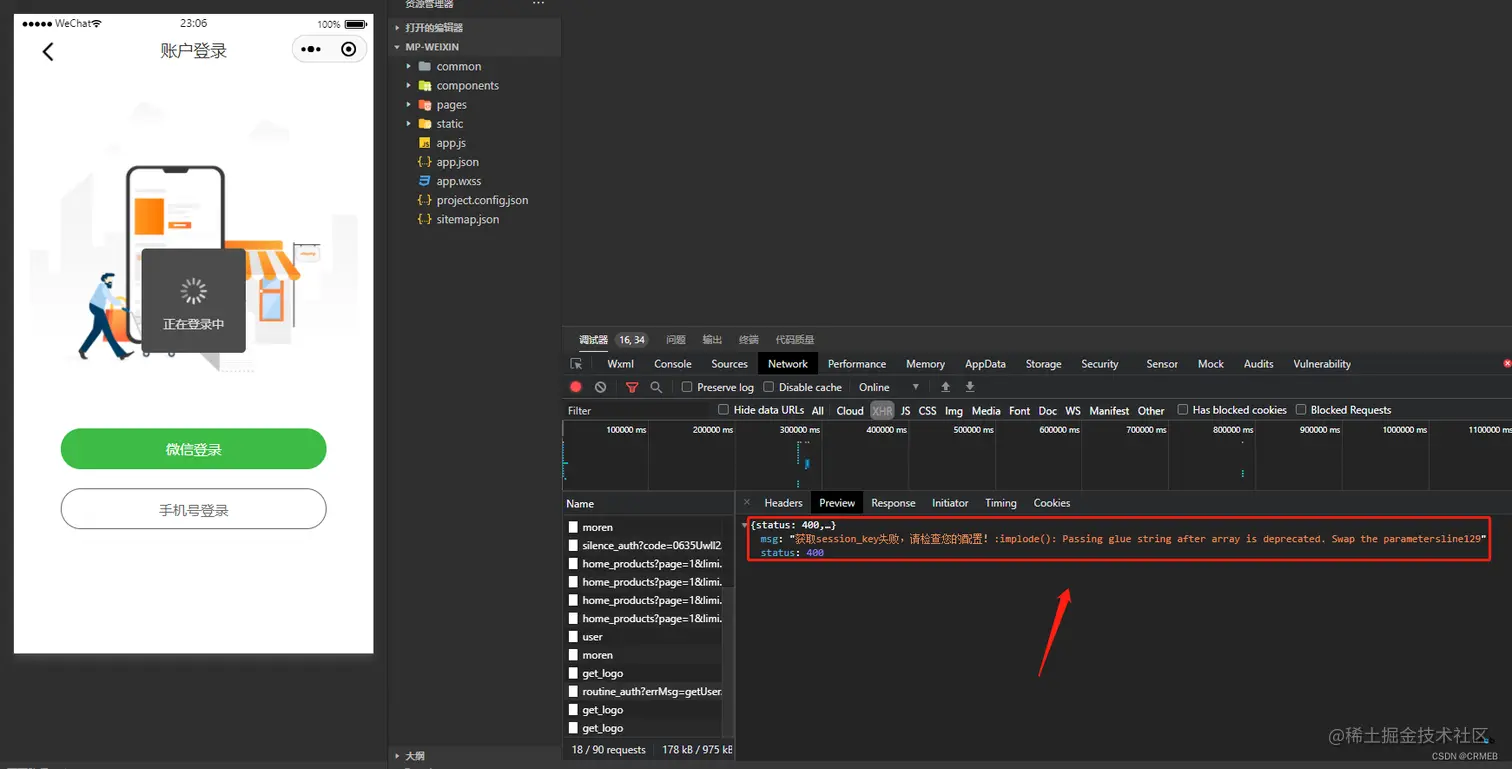
Task: Click the app.js file icon
Action: tap(424, 143)
